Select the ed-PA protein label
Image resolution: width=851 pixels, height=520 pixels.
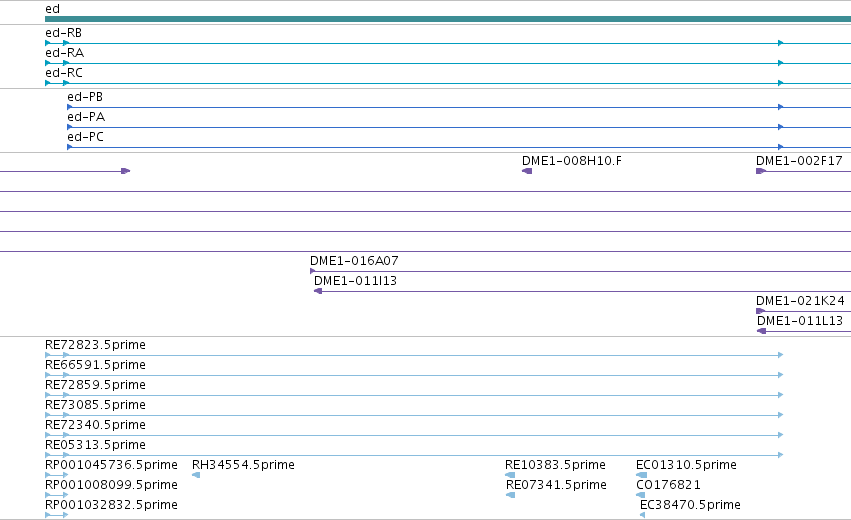click(86, 117)
